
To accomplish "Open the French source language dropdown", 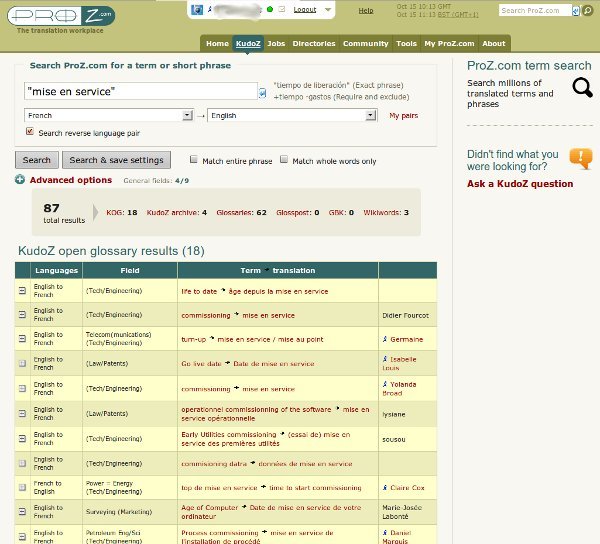I will tap(108, 115).
